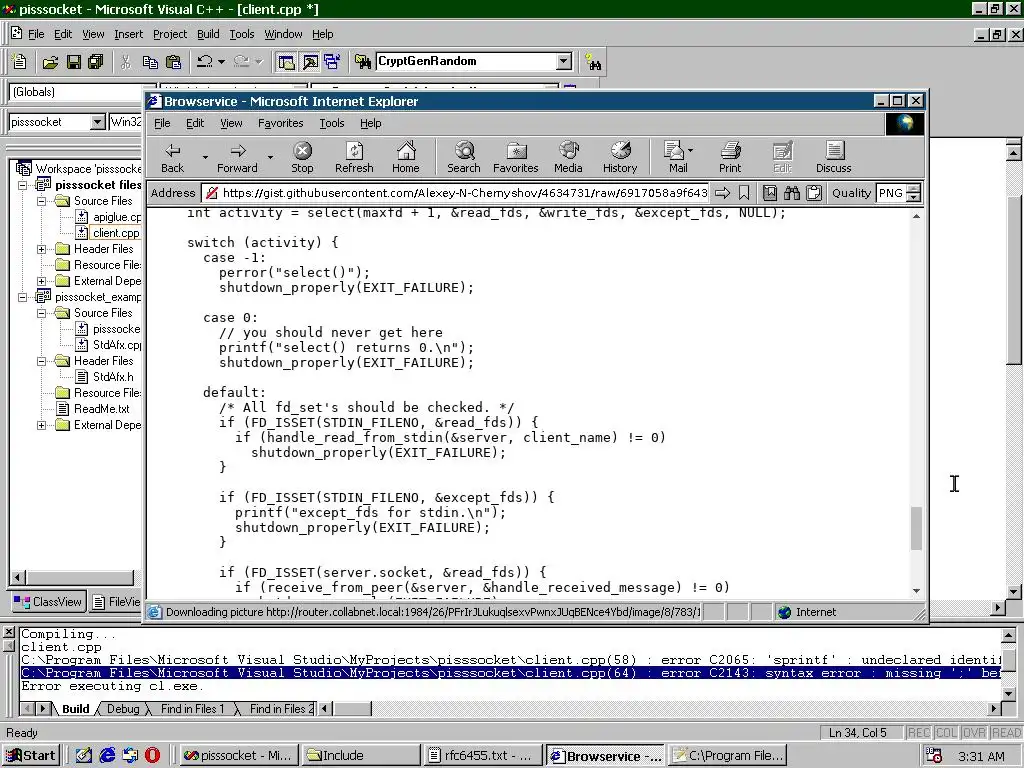Click Forward in Internet Explorer
The width and height of the screenshot is (1024, 768).
(x=237, y=157)
